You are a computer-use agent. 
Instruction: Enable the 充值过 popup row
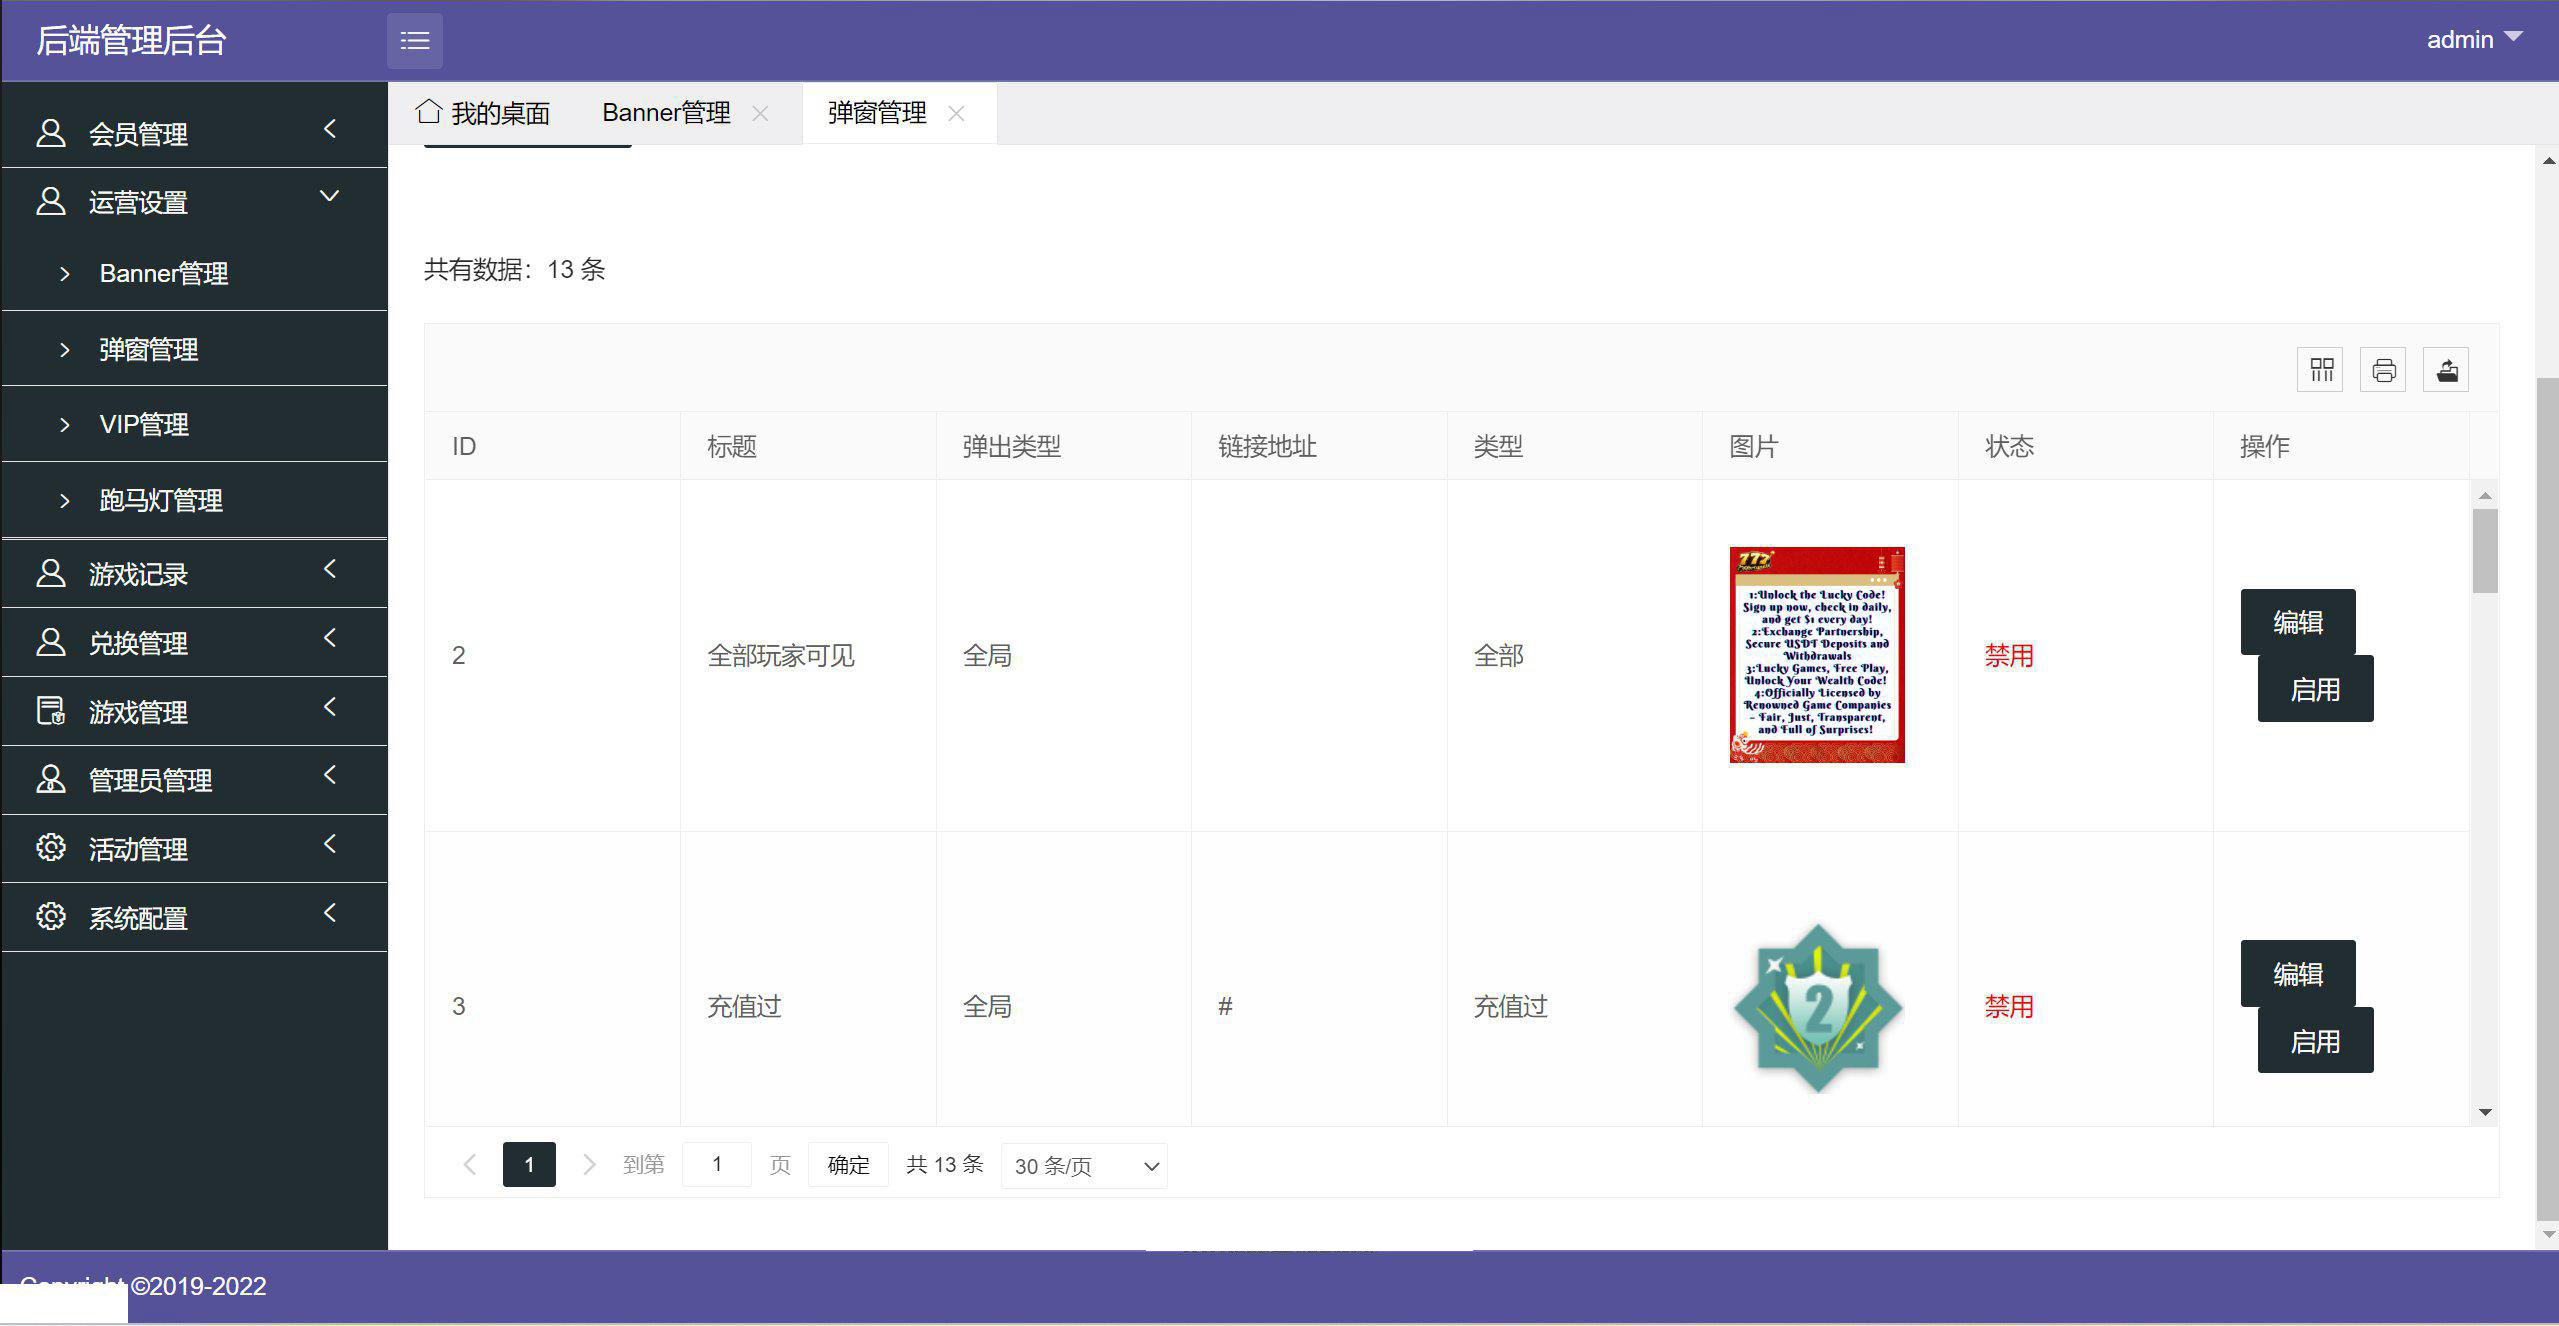pyautogui.click(x=2314, y=1042)
